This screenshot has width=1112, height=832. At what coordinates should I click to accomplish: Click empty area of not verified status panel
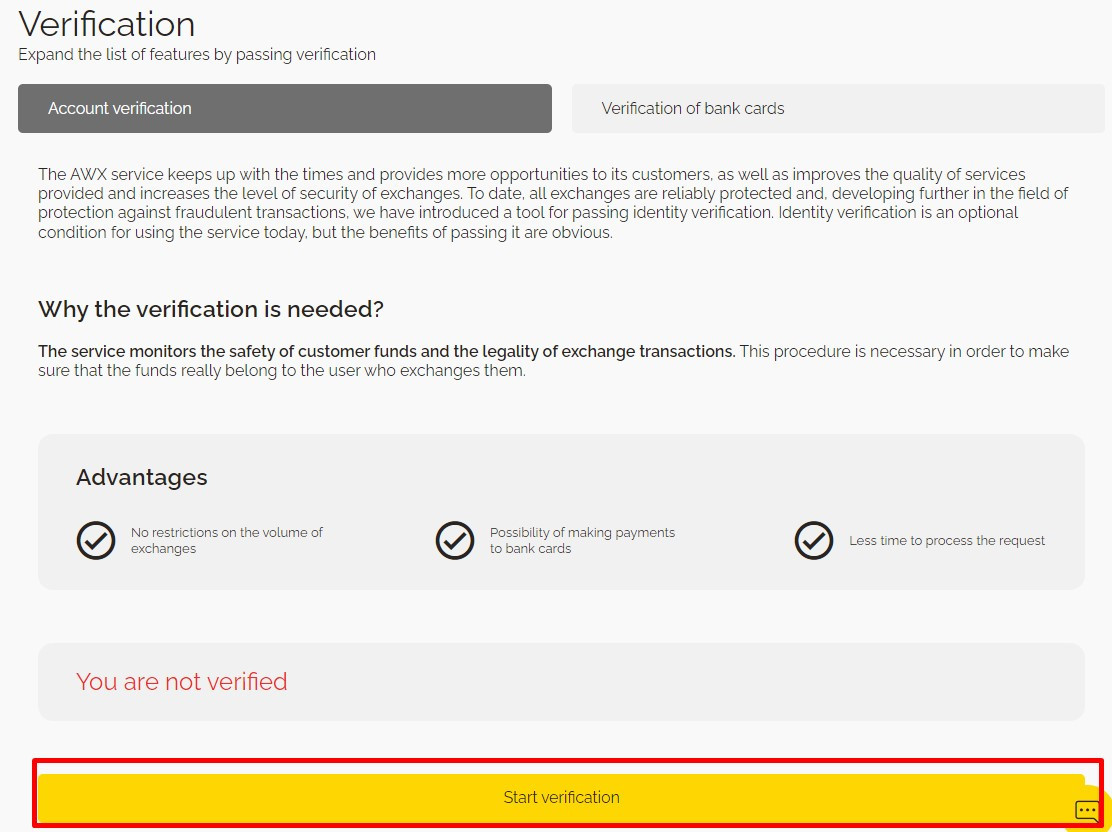(x=700, y=682)
